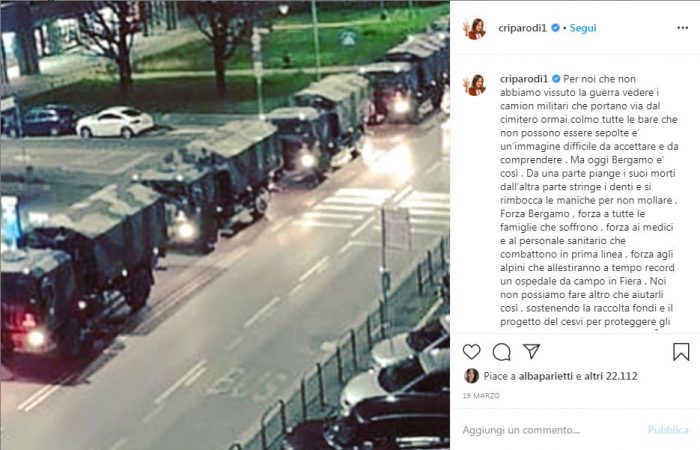
Task: Open comments via the speech bubble icon
Action: click(501, 352)
